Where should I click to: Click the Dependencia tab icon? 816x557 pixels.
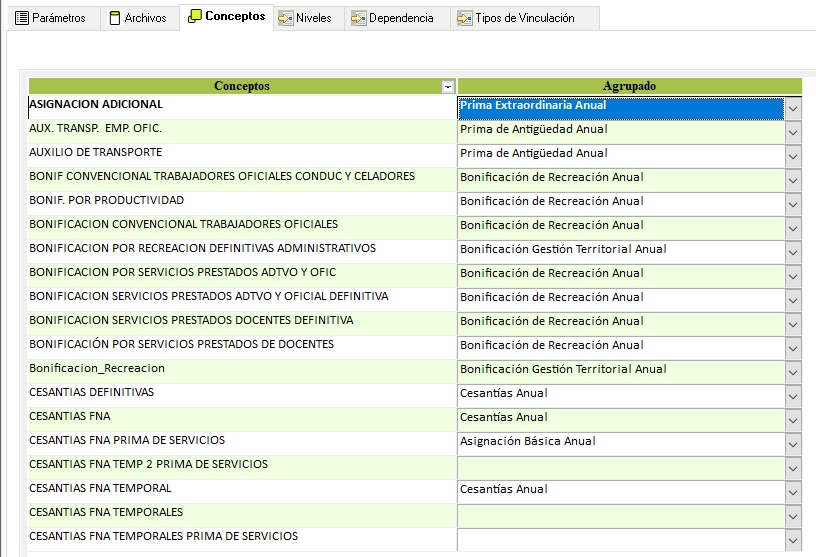click(359, 18)
